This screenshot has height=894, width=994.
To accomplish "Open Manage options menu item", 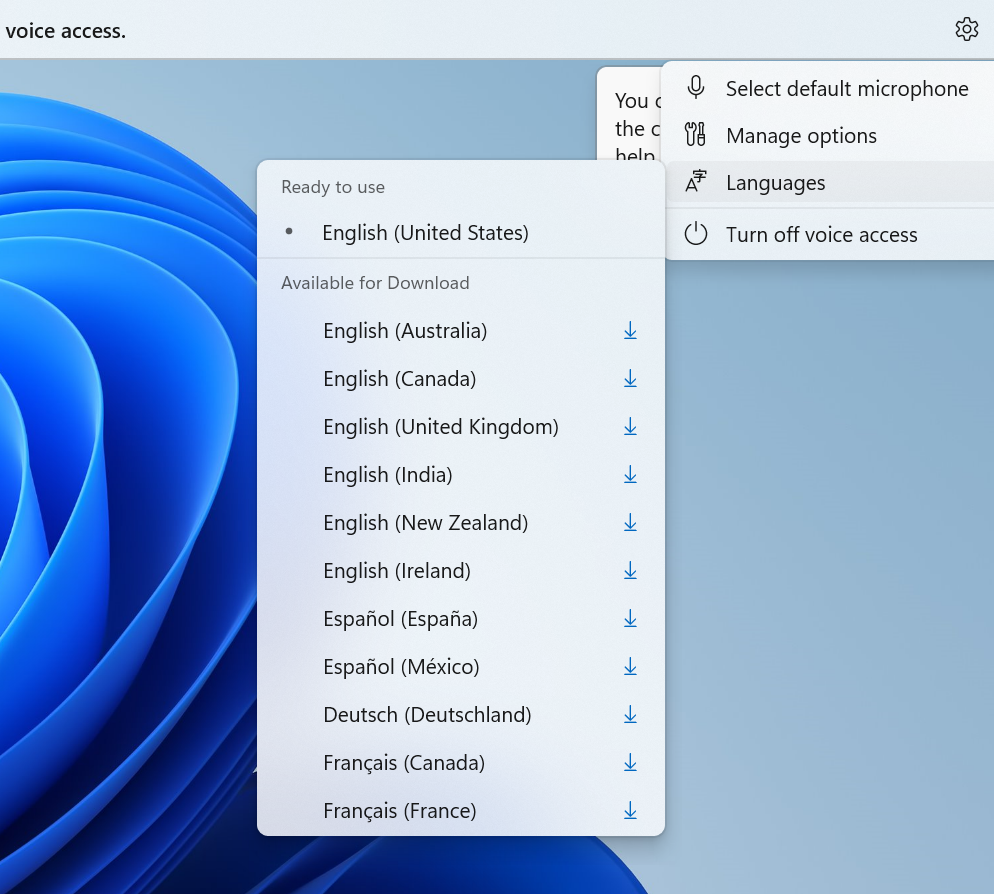I will (830, 135).
